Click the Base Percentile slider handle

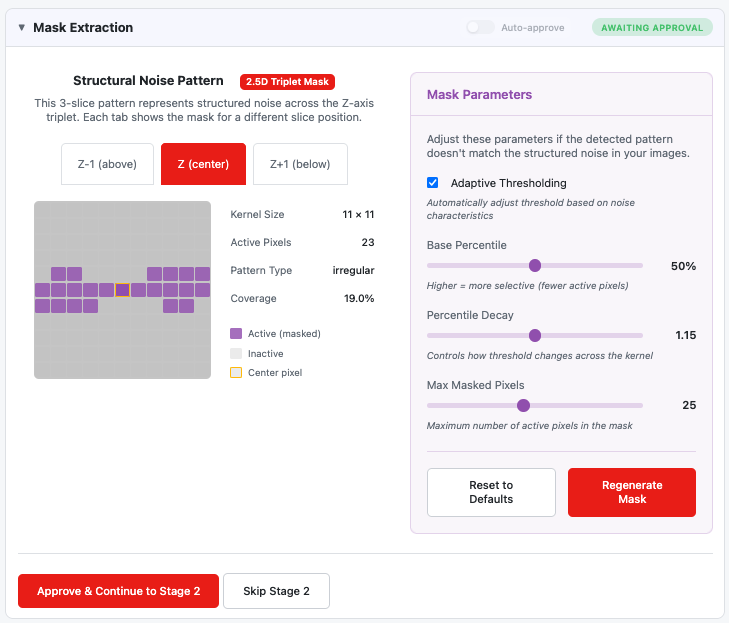coord(535,265)
